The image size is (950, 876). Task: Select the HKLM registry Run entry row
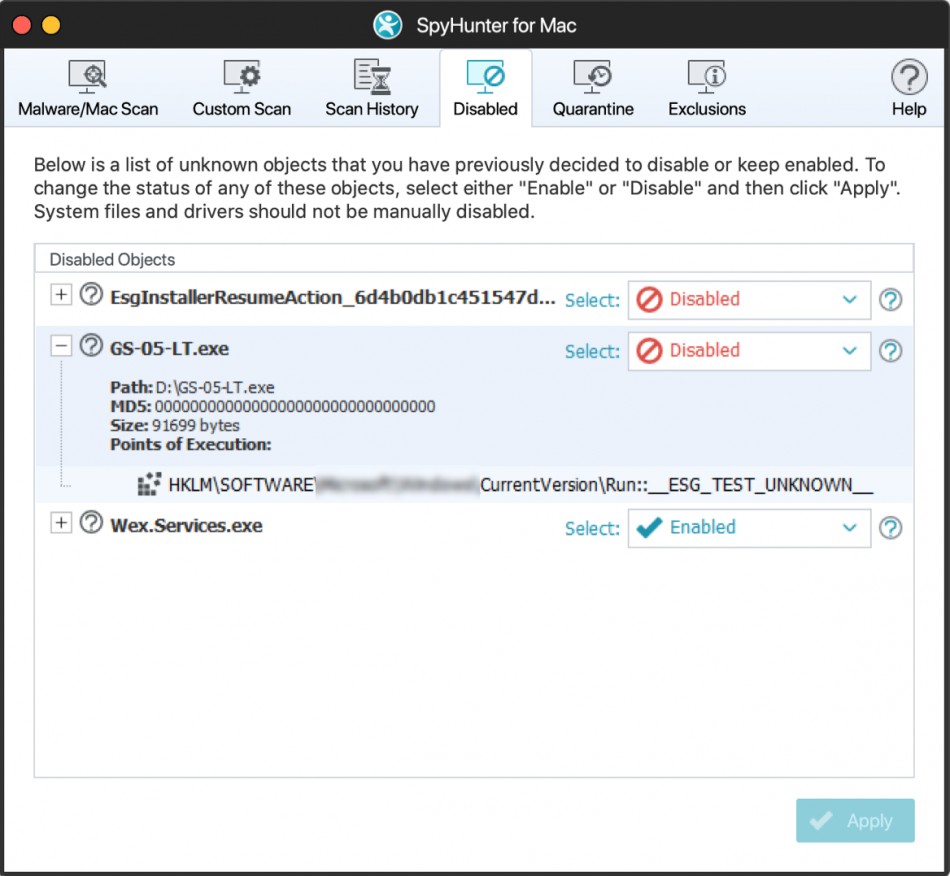point(520,485)
